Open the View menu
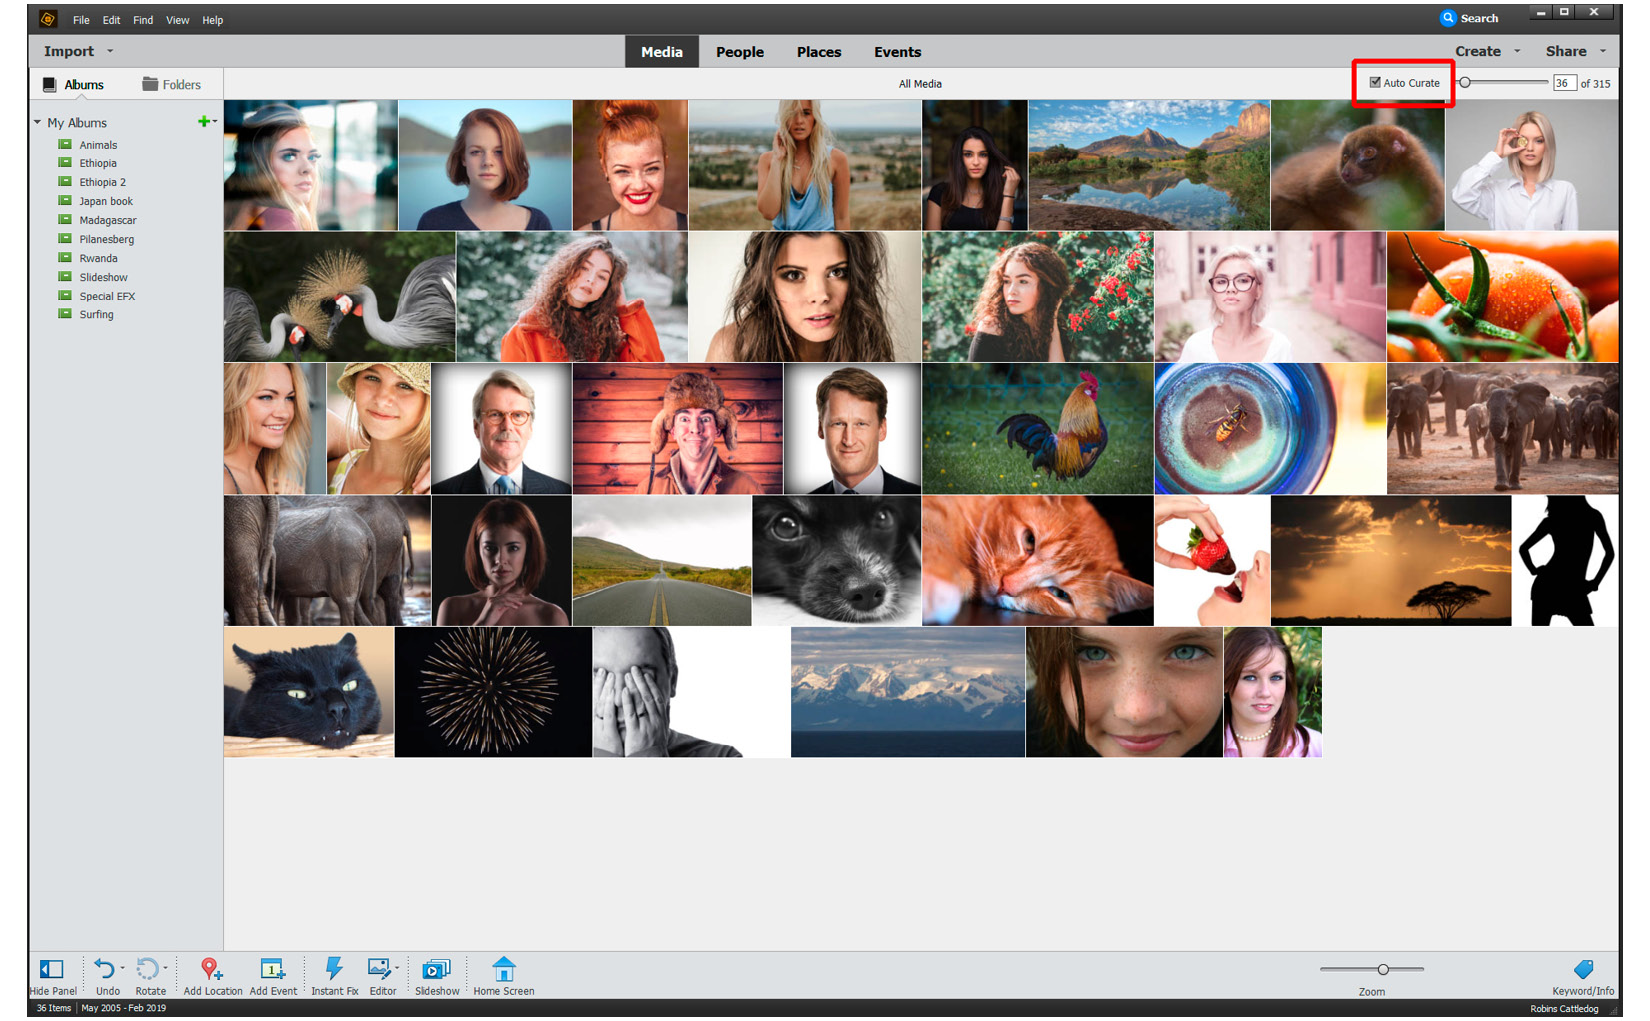 pos(177,20)
